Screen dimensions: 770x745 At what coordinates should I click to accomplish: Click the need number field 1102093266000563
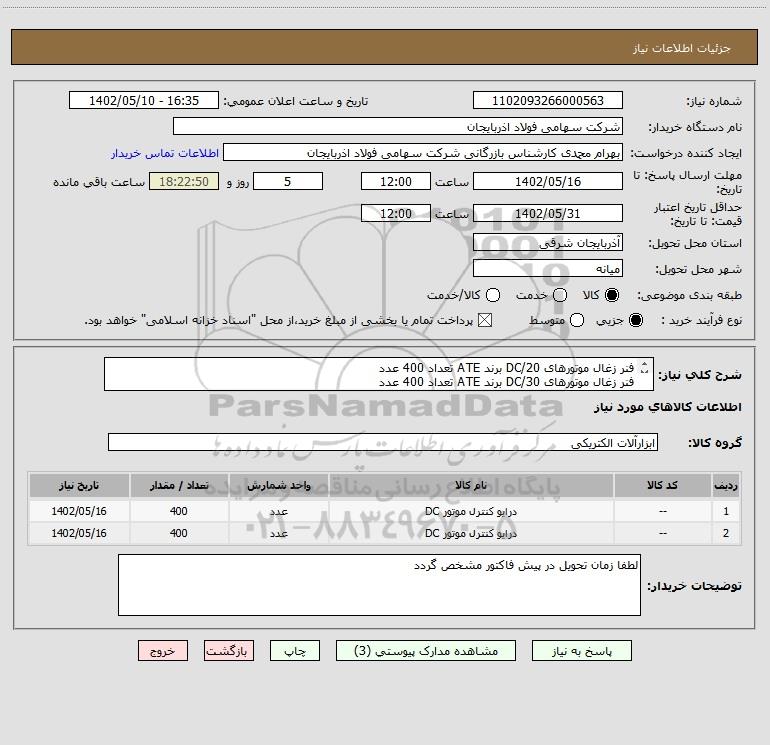pos(548,100)
